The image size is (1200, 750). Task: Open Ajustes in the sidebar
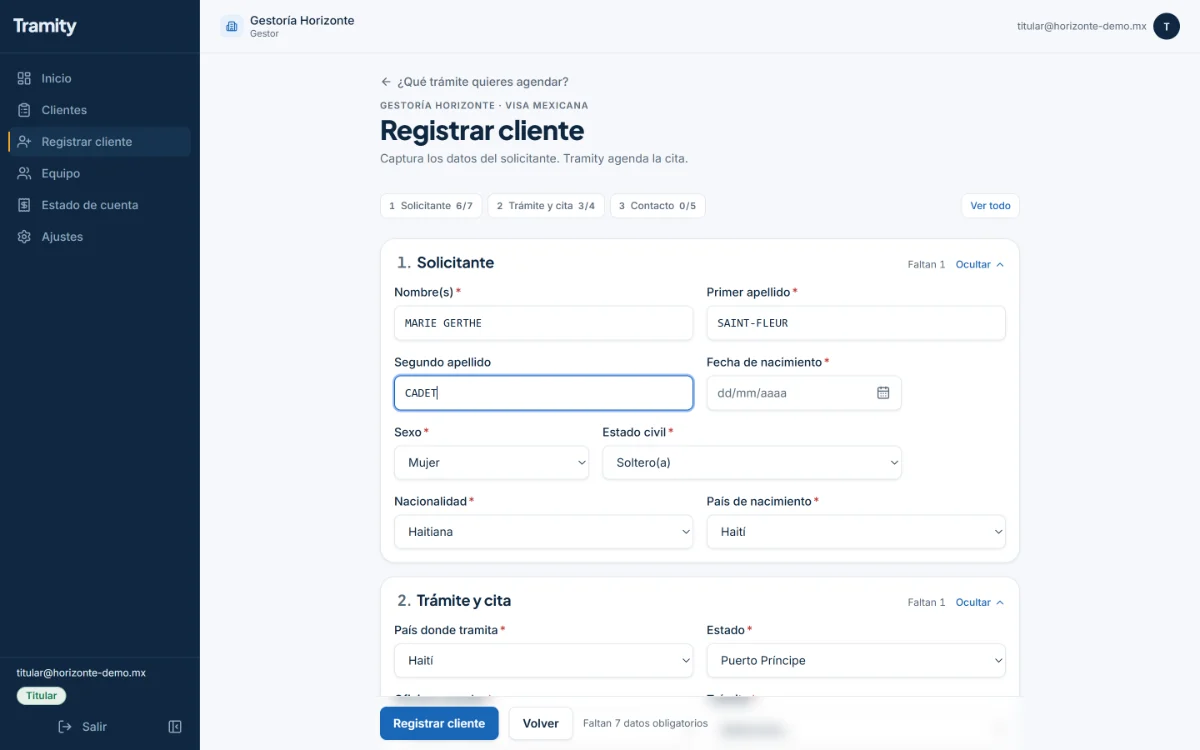[x=99, y=237]
